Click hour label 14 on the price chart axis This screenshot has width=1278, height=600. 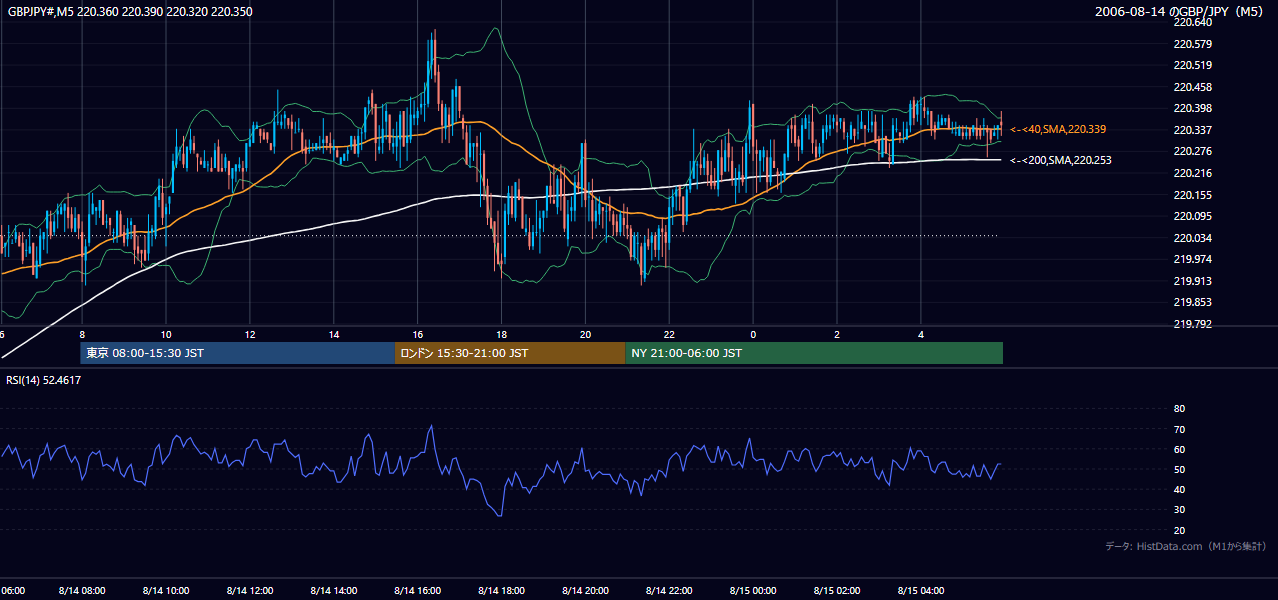coord(334,334)
